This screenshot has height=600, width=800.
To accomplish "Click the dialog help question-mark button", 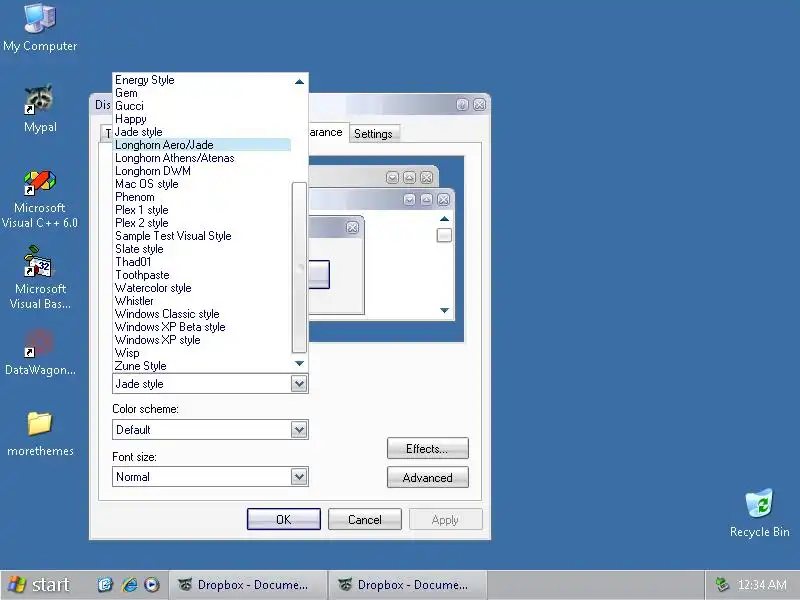I will coord(462,105).
